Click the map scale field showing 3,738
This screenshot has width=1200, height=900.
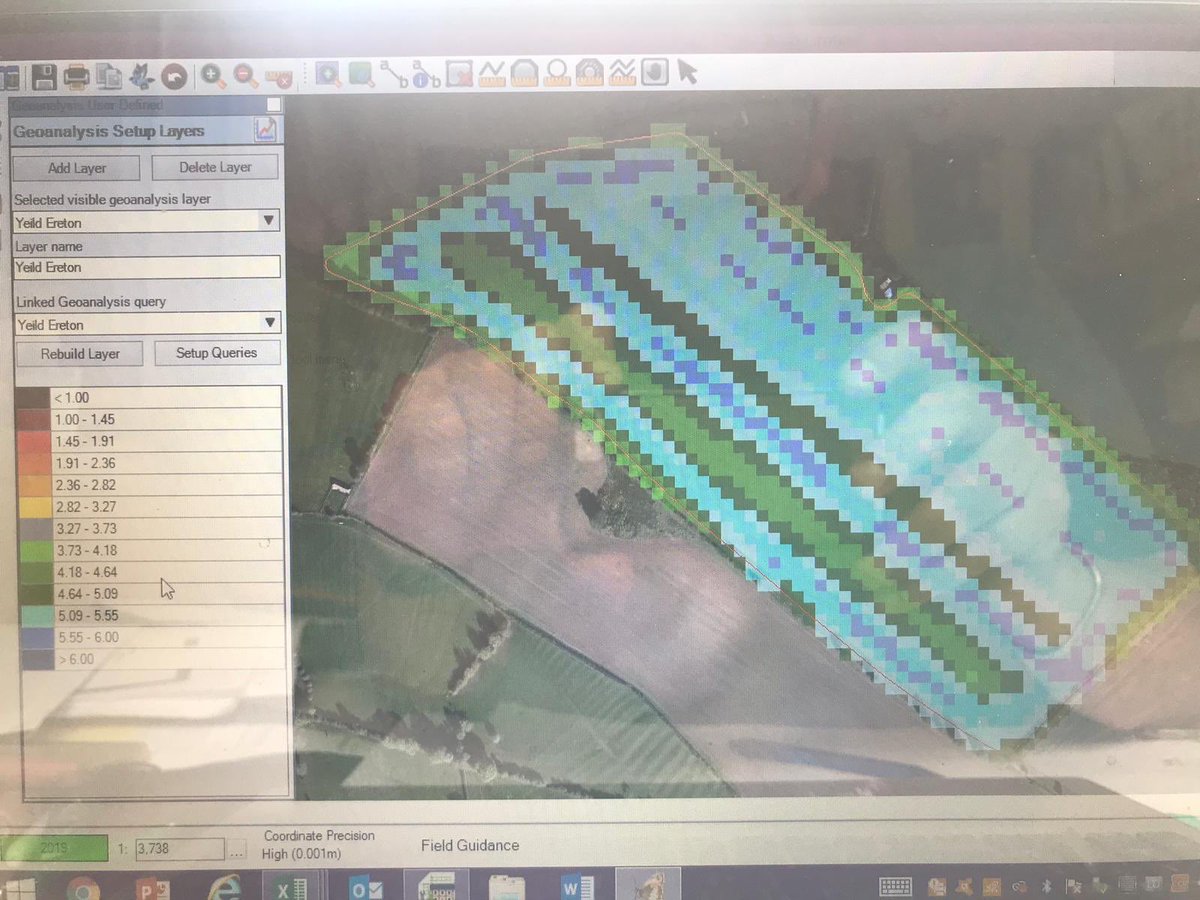[x=179, y=849]
